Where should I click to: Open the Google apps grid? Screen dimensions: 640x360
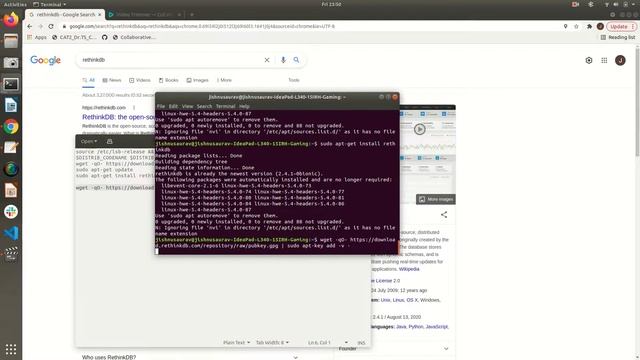[604, 60]
